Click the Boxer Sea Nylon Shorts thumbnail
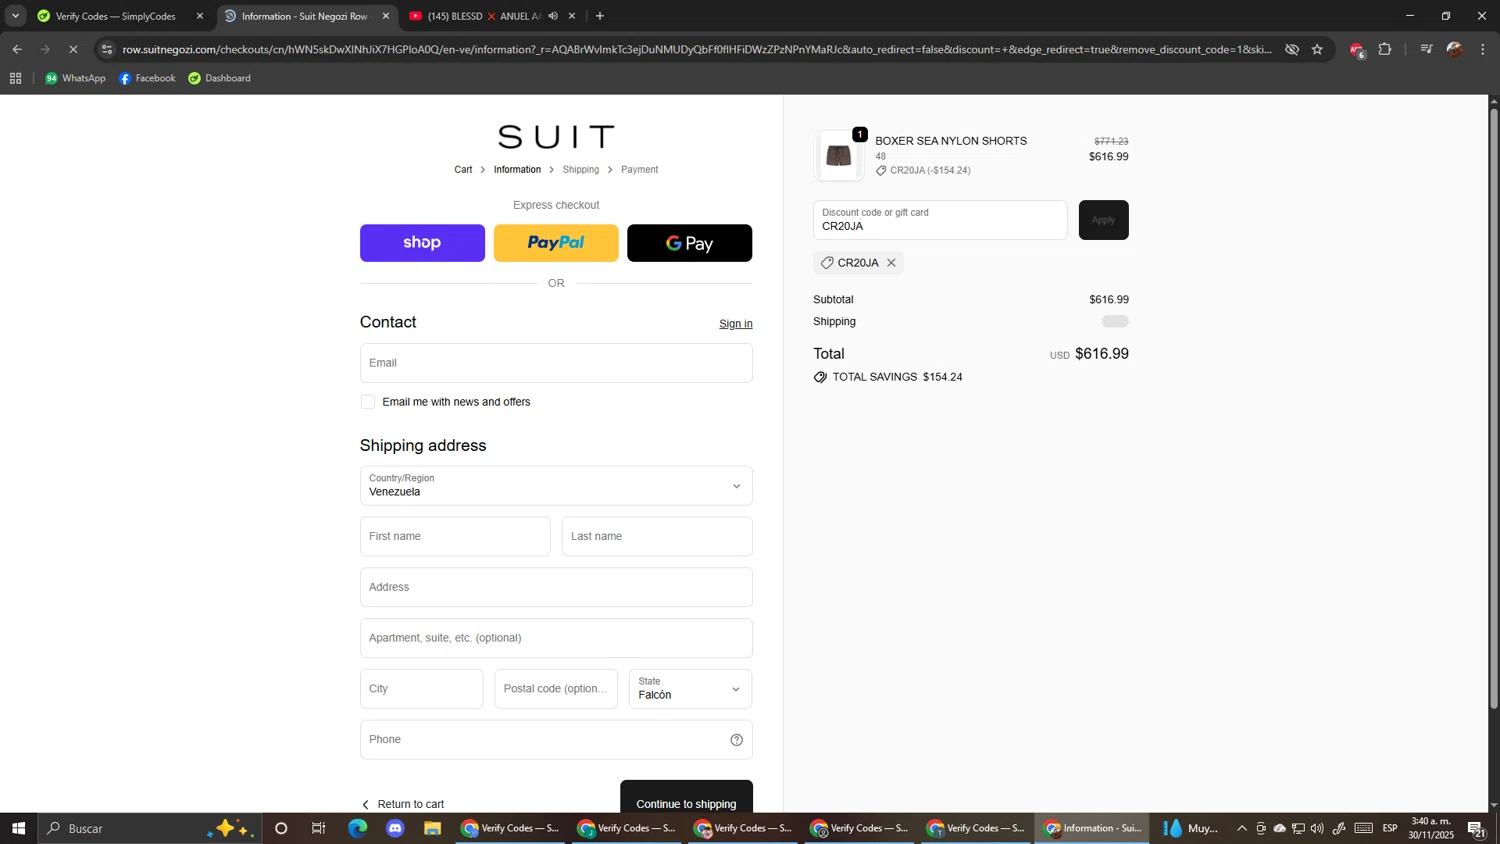The height and width of the screenshot is (844, 1500). coord(838,156)
